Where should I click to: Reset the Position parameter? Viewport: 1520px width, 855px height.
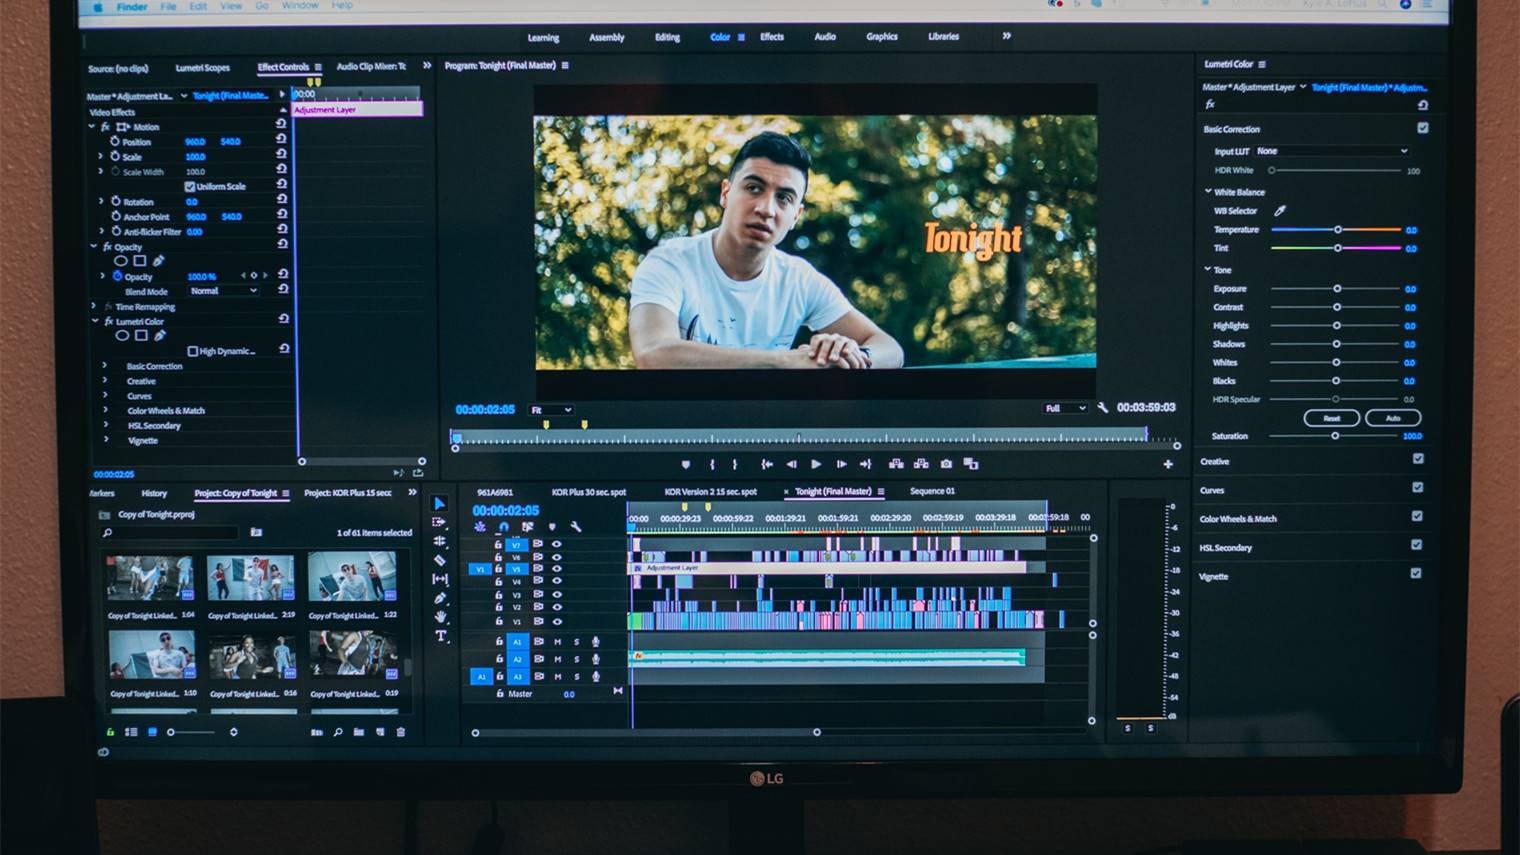(281, 140)
